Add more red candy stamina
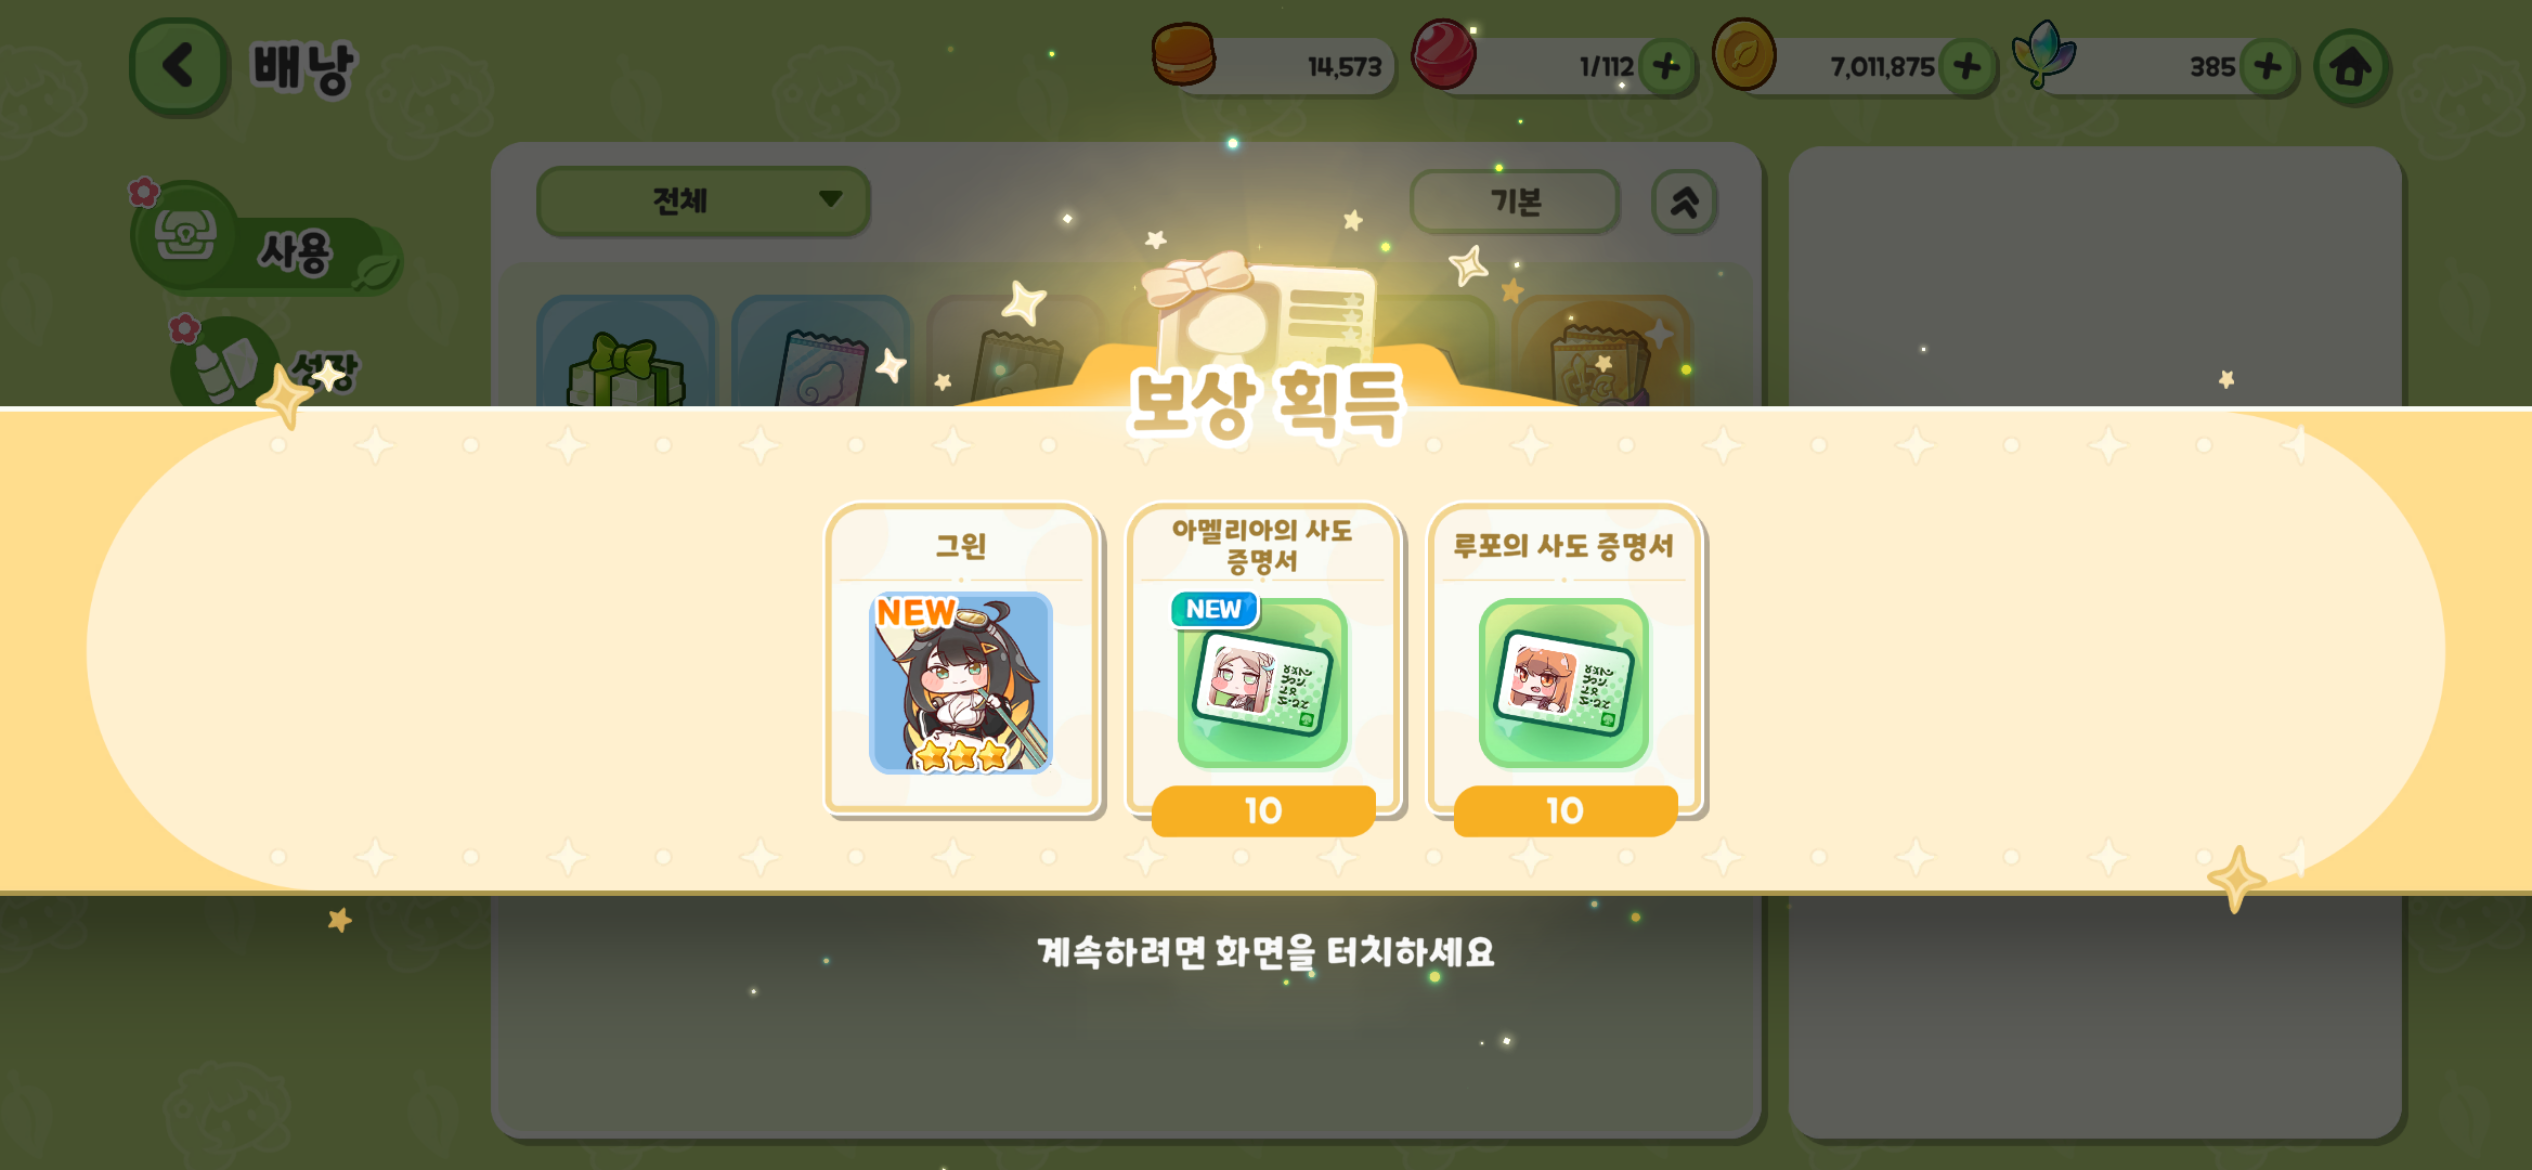 (1667, 67)
